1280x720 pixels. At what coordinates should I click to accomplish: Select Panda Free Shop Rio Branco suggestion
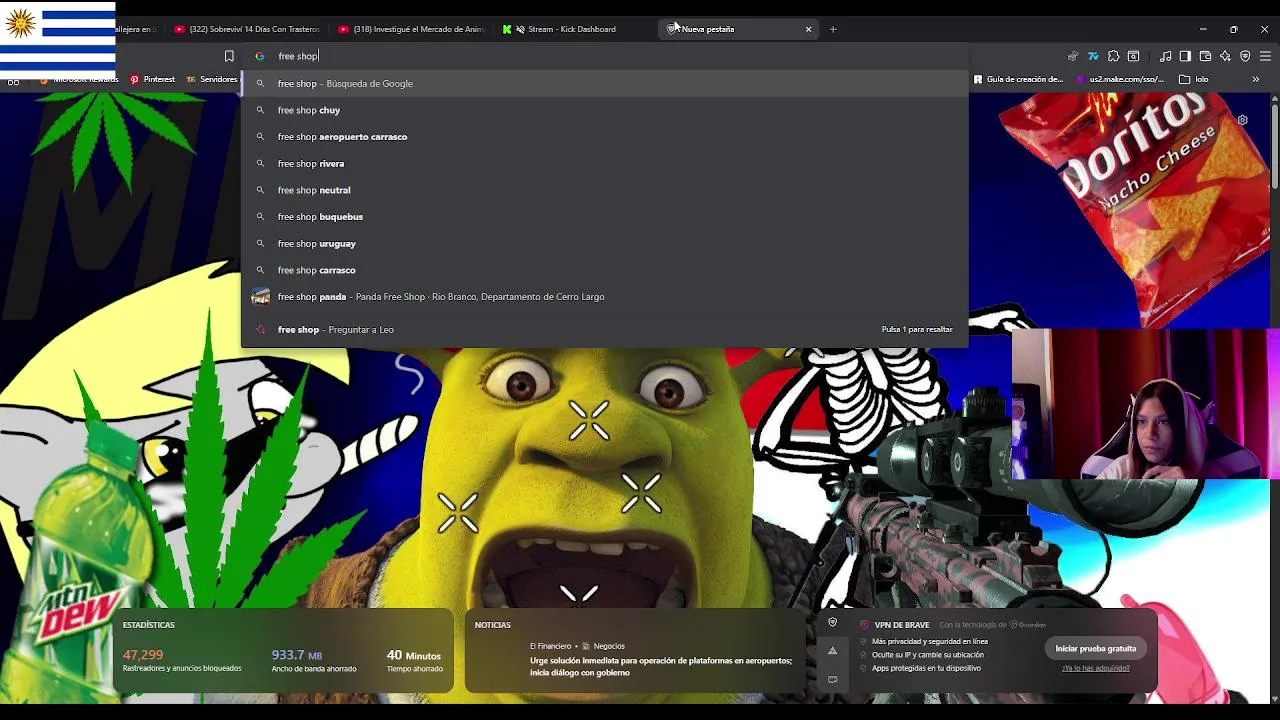(x=604, y=296)
